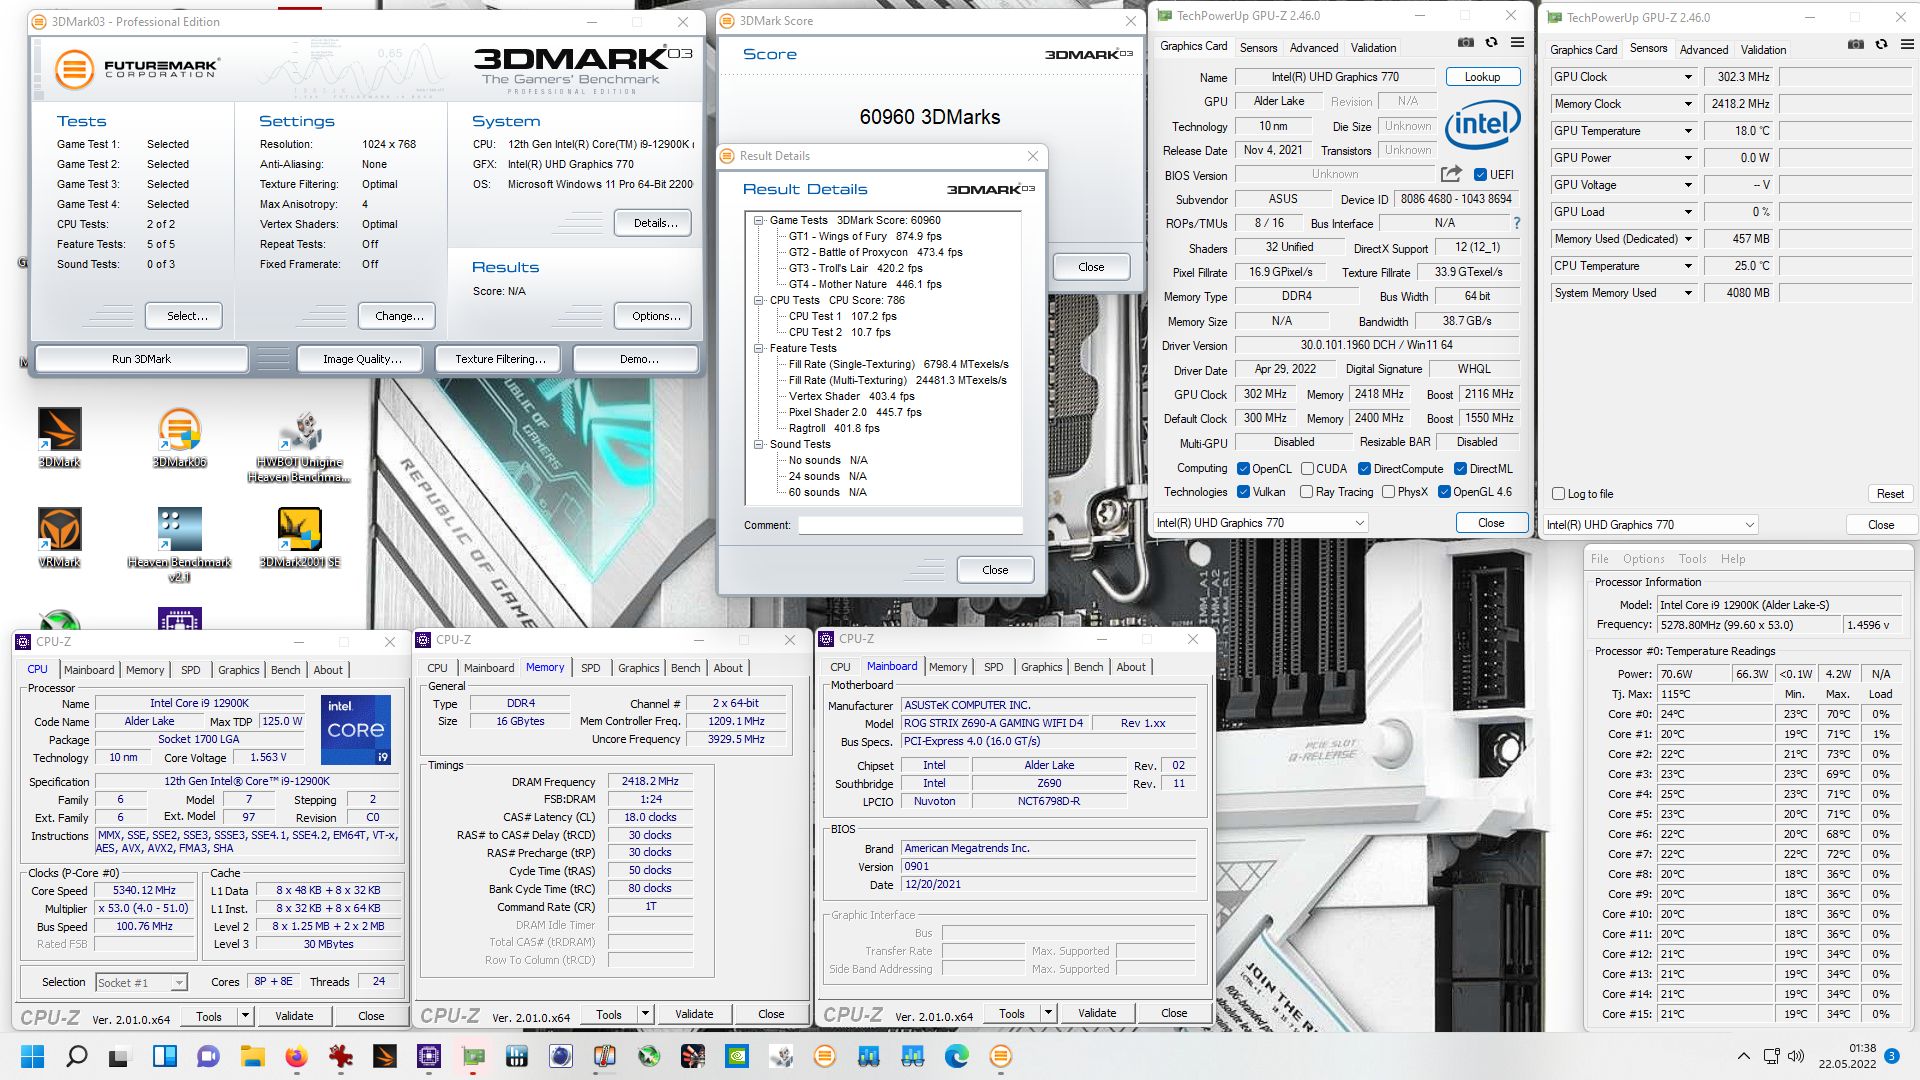Open Tools dropdown arrow in rightmost CPU-Z window
The height and width of the screenshot is (1080, 1920).
1048,1013
